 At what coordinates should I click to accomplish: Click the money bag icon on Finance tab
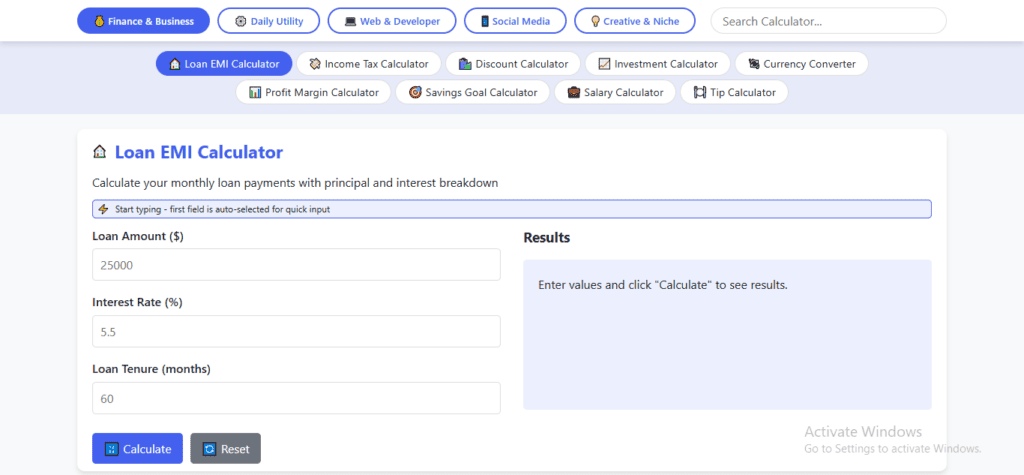[99, 22]
